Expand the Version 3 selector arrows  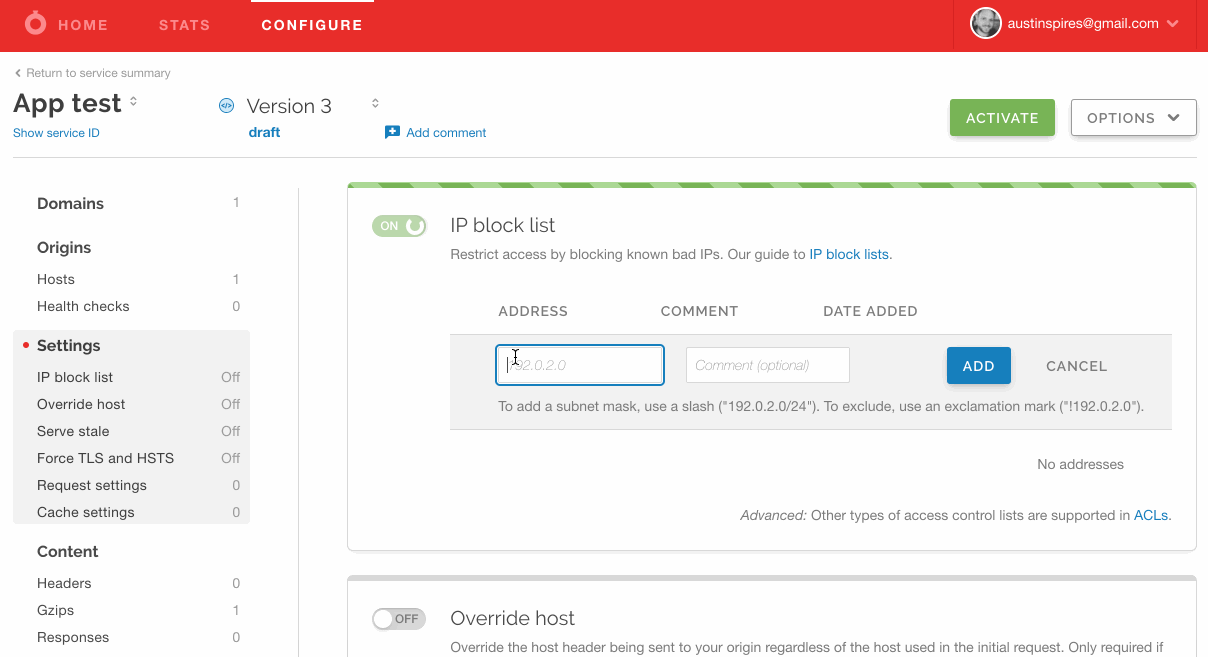[375, 104]
